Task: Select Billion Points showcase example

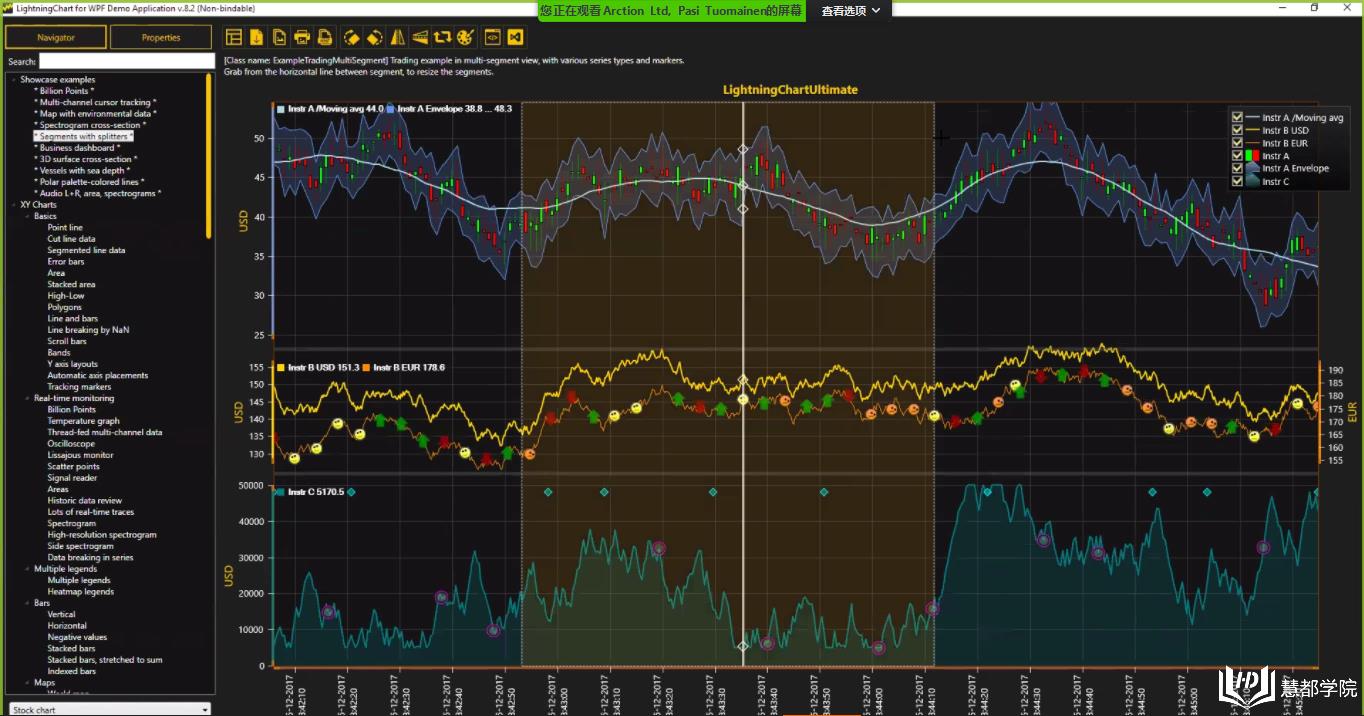Action: point(65,91)
